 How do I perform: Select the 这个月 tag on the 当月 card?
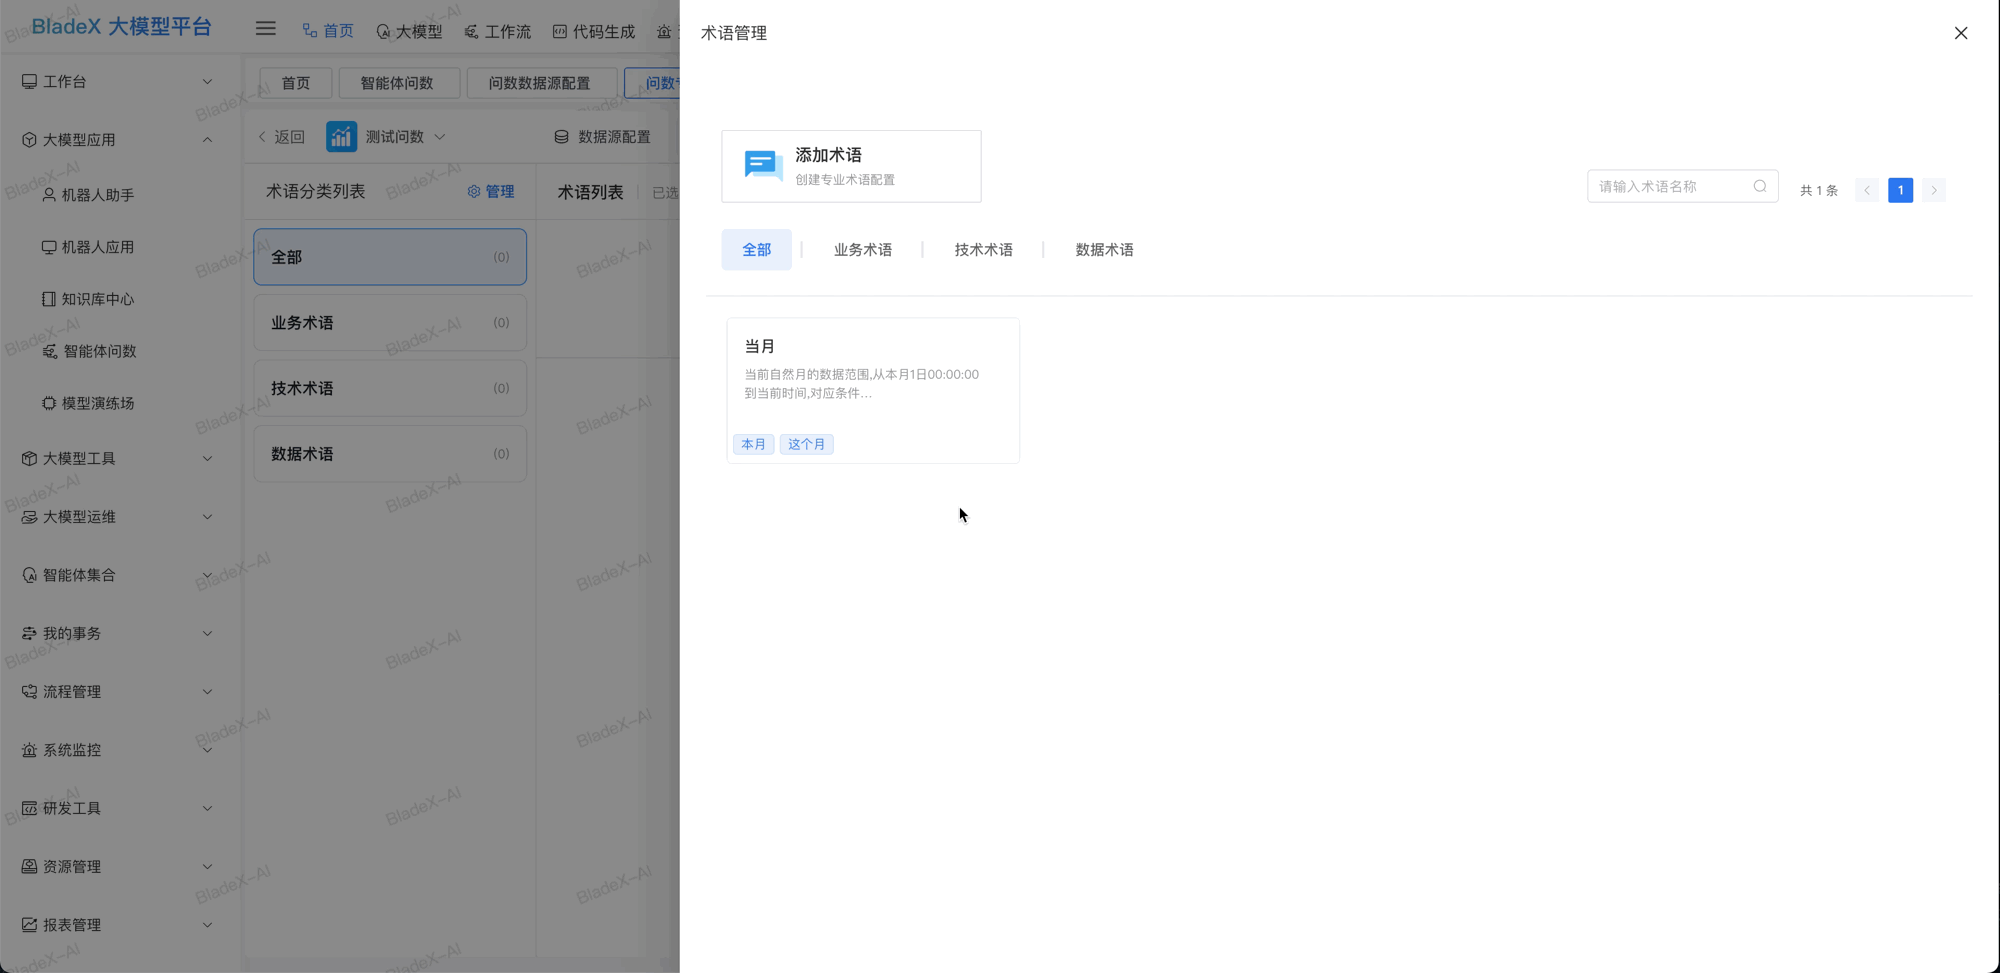[x=806, y=443]
